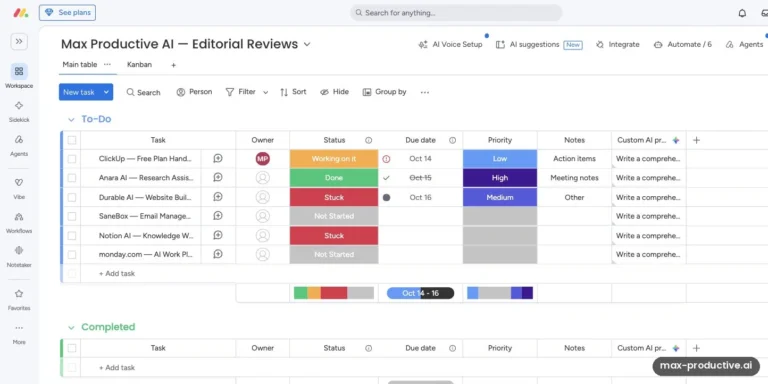This screenshot has height=384, width=768.
Task: Select all checkbox in Completed header
Action: tap(72, 348)
